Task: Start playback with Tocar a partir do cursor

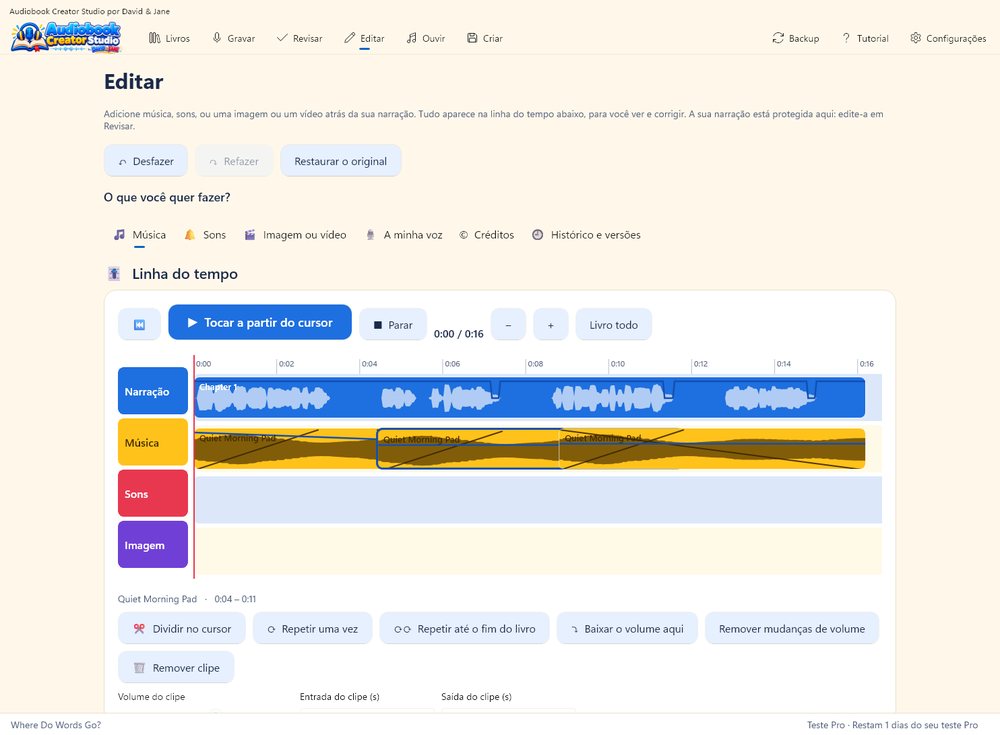Action: coord(260,322)
